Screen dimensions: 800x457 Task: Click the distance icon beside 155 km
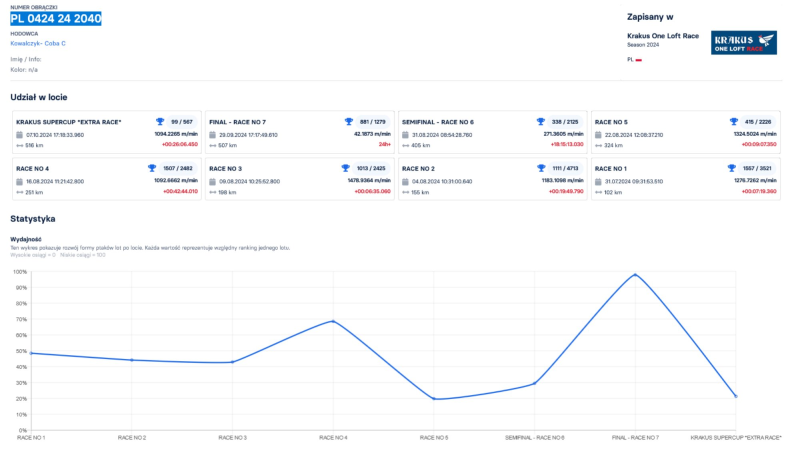tap(406, 192)
